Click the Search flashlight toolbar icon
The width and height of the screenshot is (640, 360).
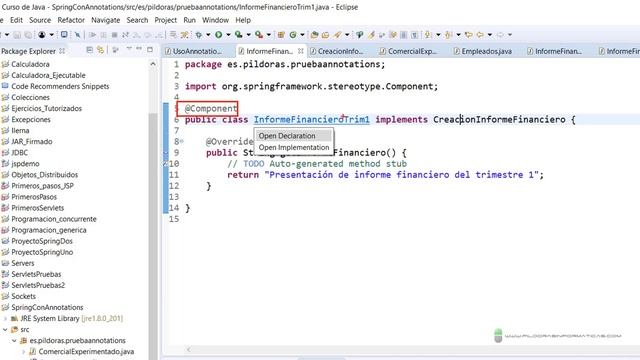337,35
